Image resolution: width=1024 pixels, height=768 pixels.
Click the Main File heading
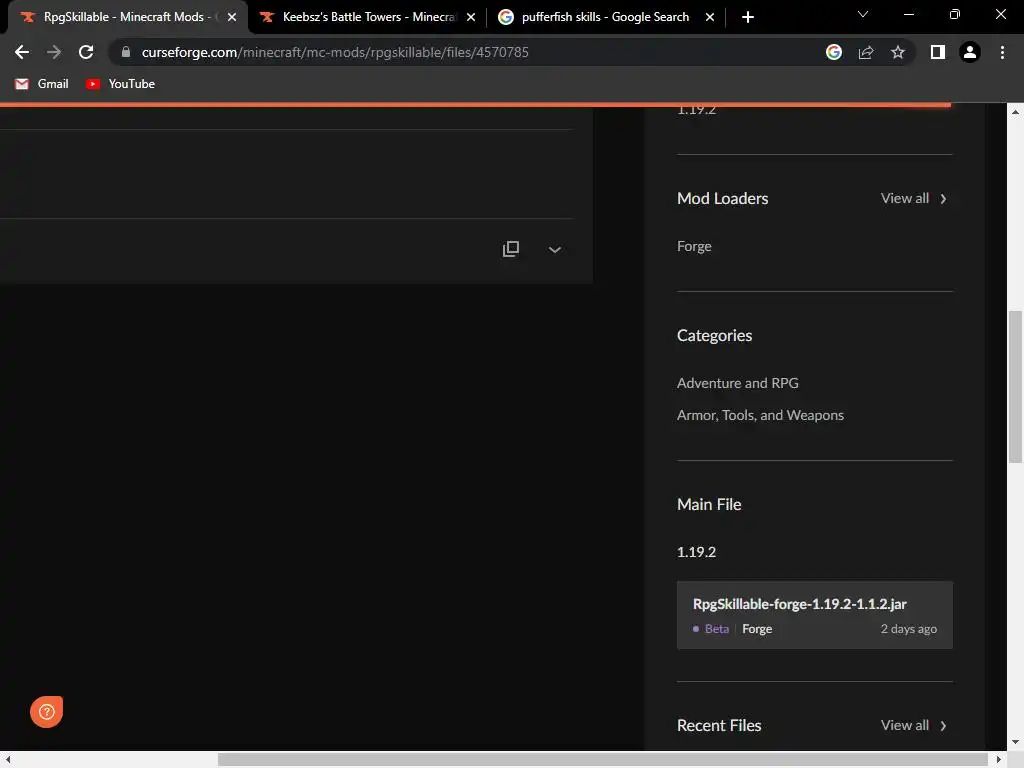click(x=709, y=504)
